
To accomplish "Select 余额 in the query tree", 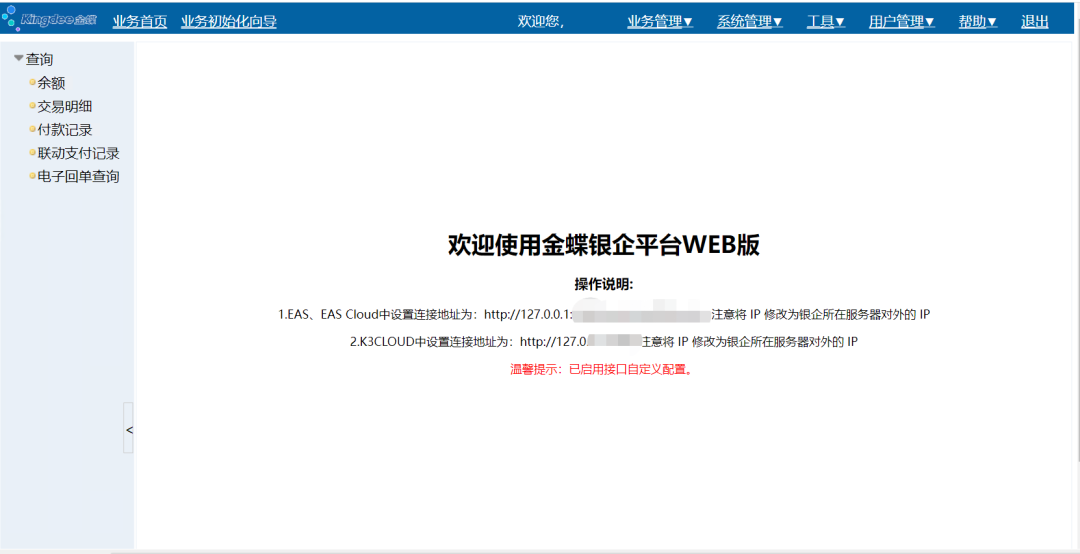I will point(52,83).
